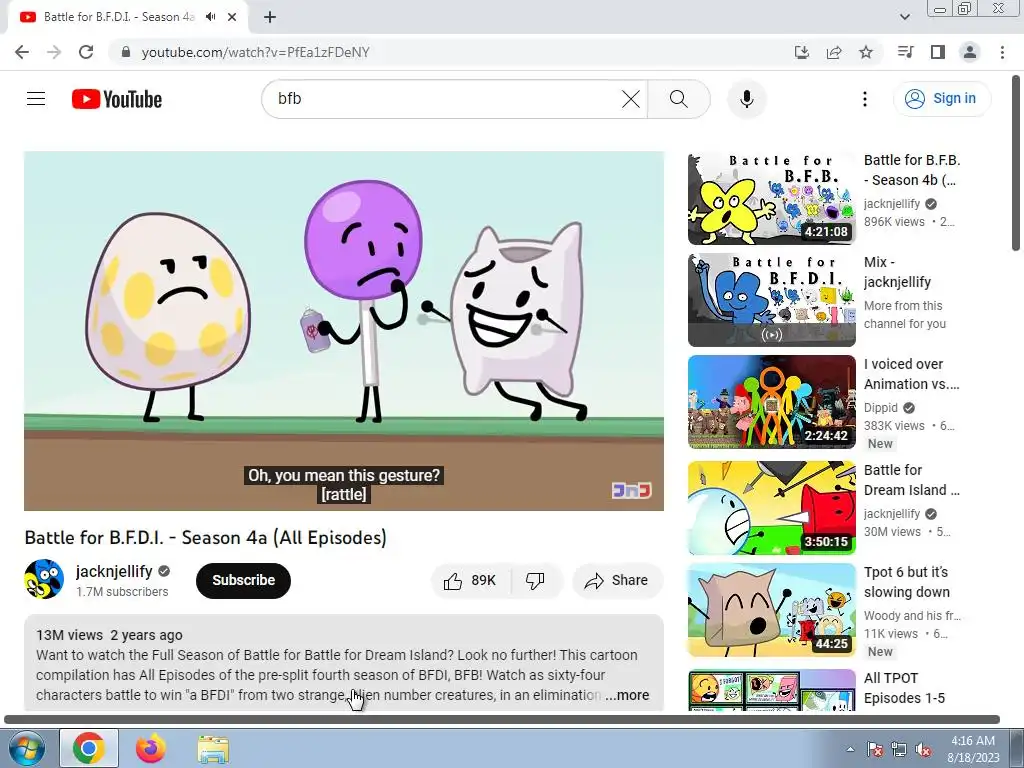
Task: Show hidden tray icons arrow
Action: (850, 749)
